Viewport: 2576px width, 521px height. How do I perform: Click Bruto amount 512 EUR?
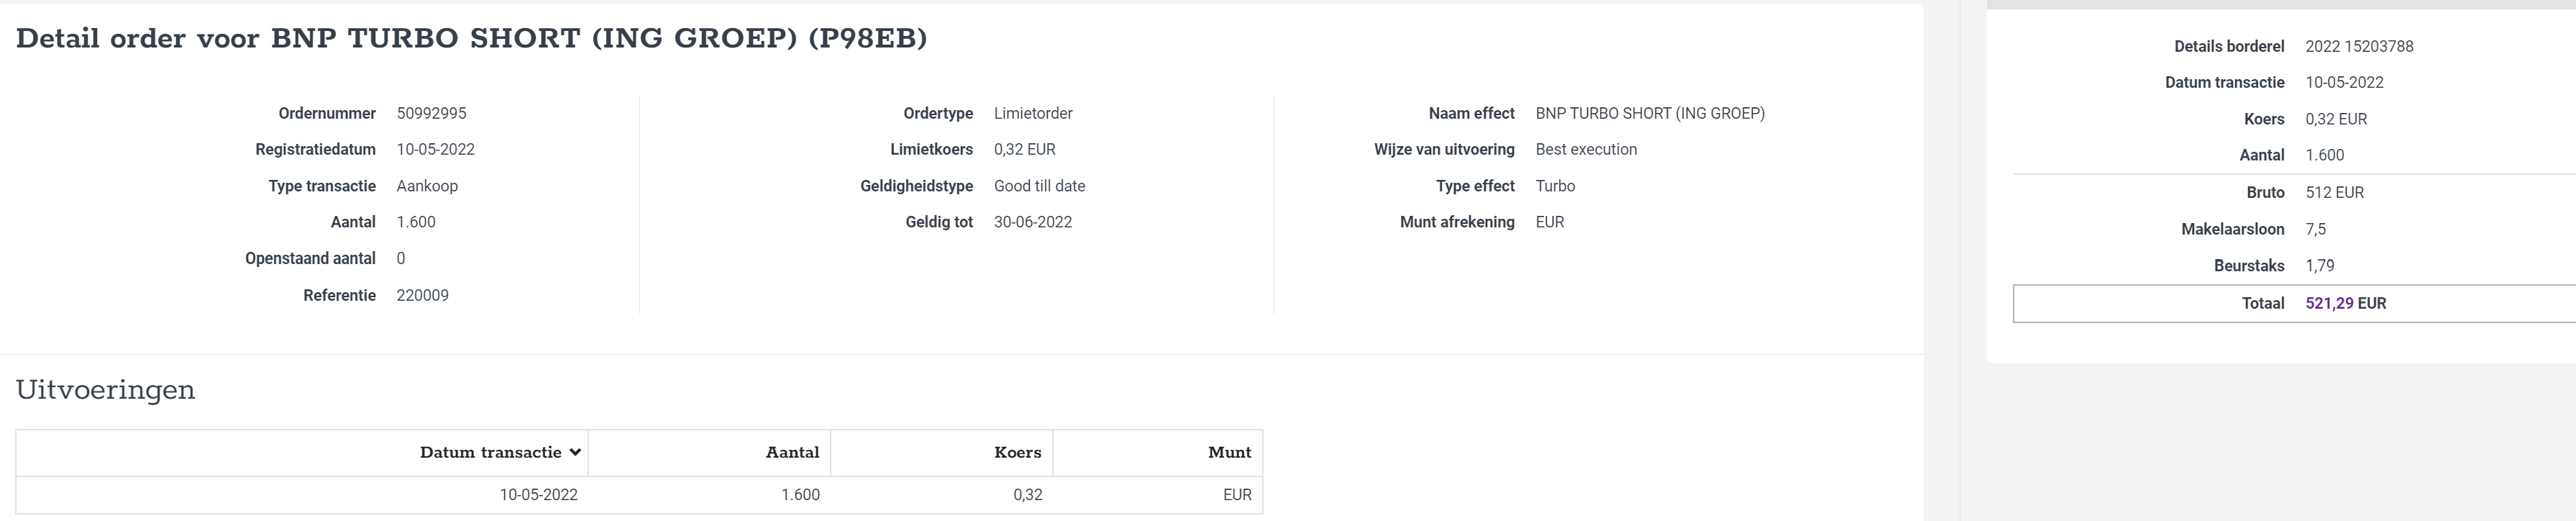(x=2334, y=193)
